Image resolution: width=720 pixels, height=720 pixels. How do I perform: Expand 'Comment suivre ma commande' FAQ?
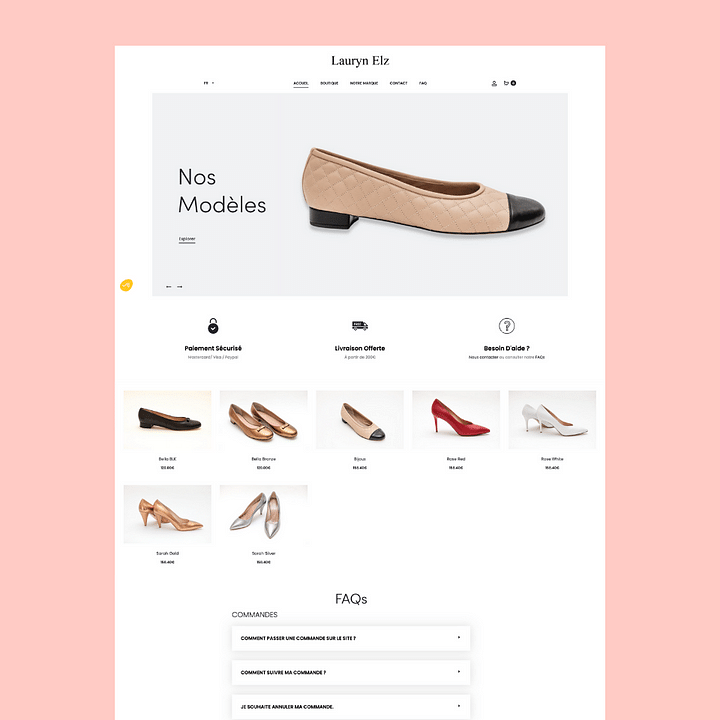tap(350, 672)
